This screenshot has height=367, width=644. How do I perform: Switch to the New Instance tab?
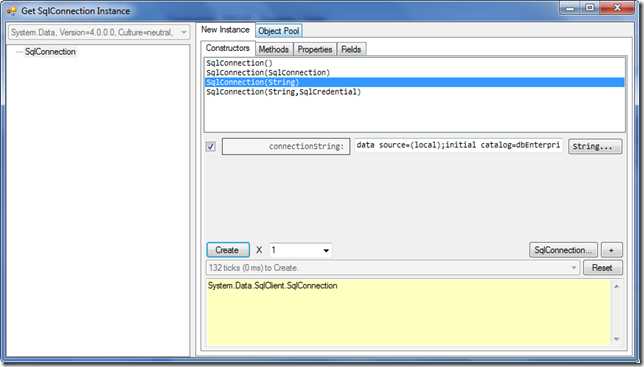tap(225, 30)
